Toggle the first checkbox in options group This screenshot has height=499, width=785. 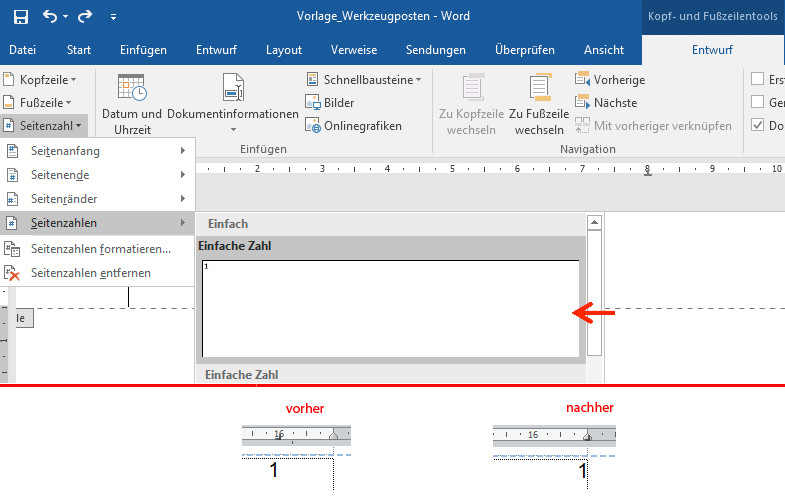(x=759, y=79)
